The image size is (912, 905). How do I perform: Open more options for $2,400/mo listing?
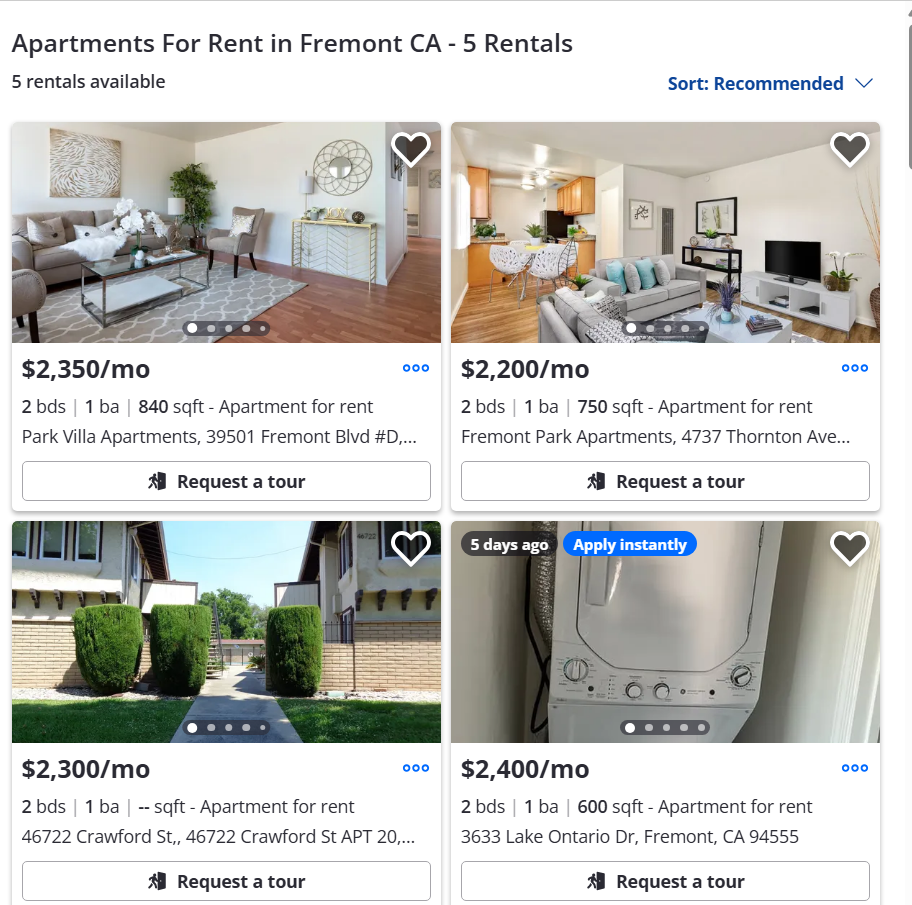click(855, 768)
